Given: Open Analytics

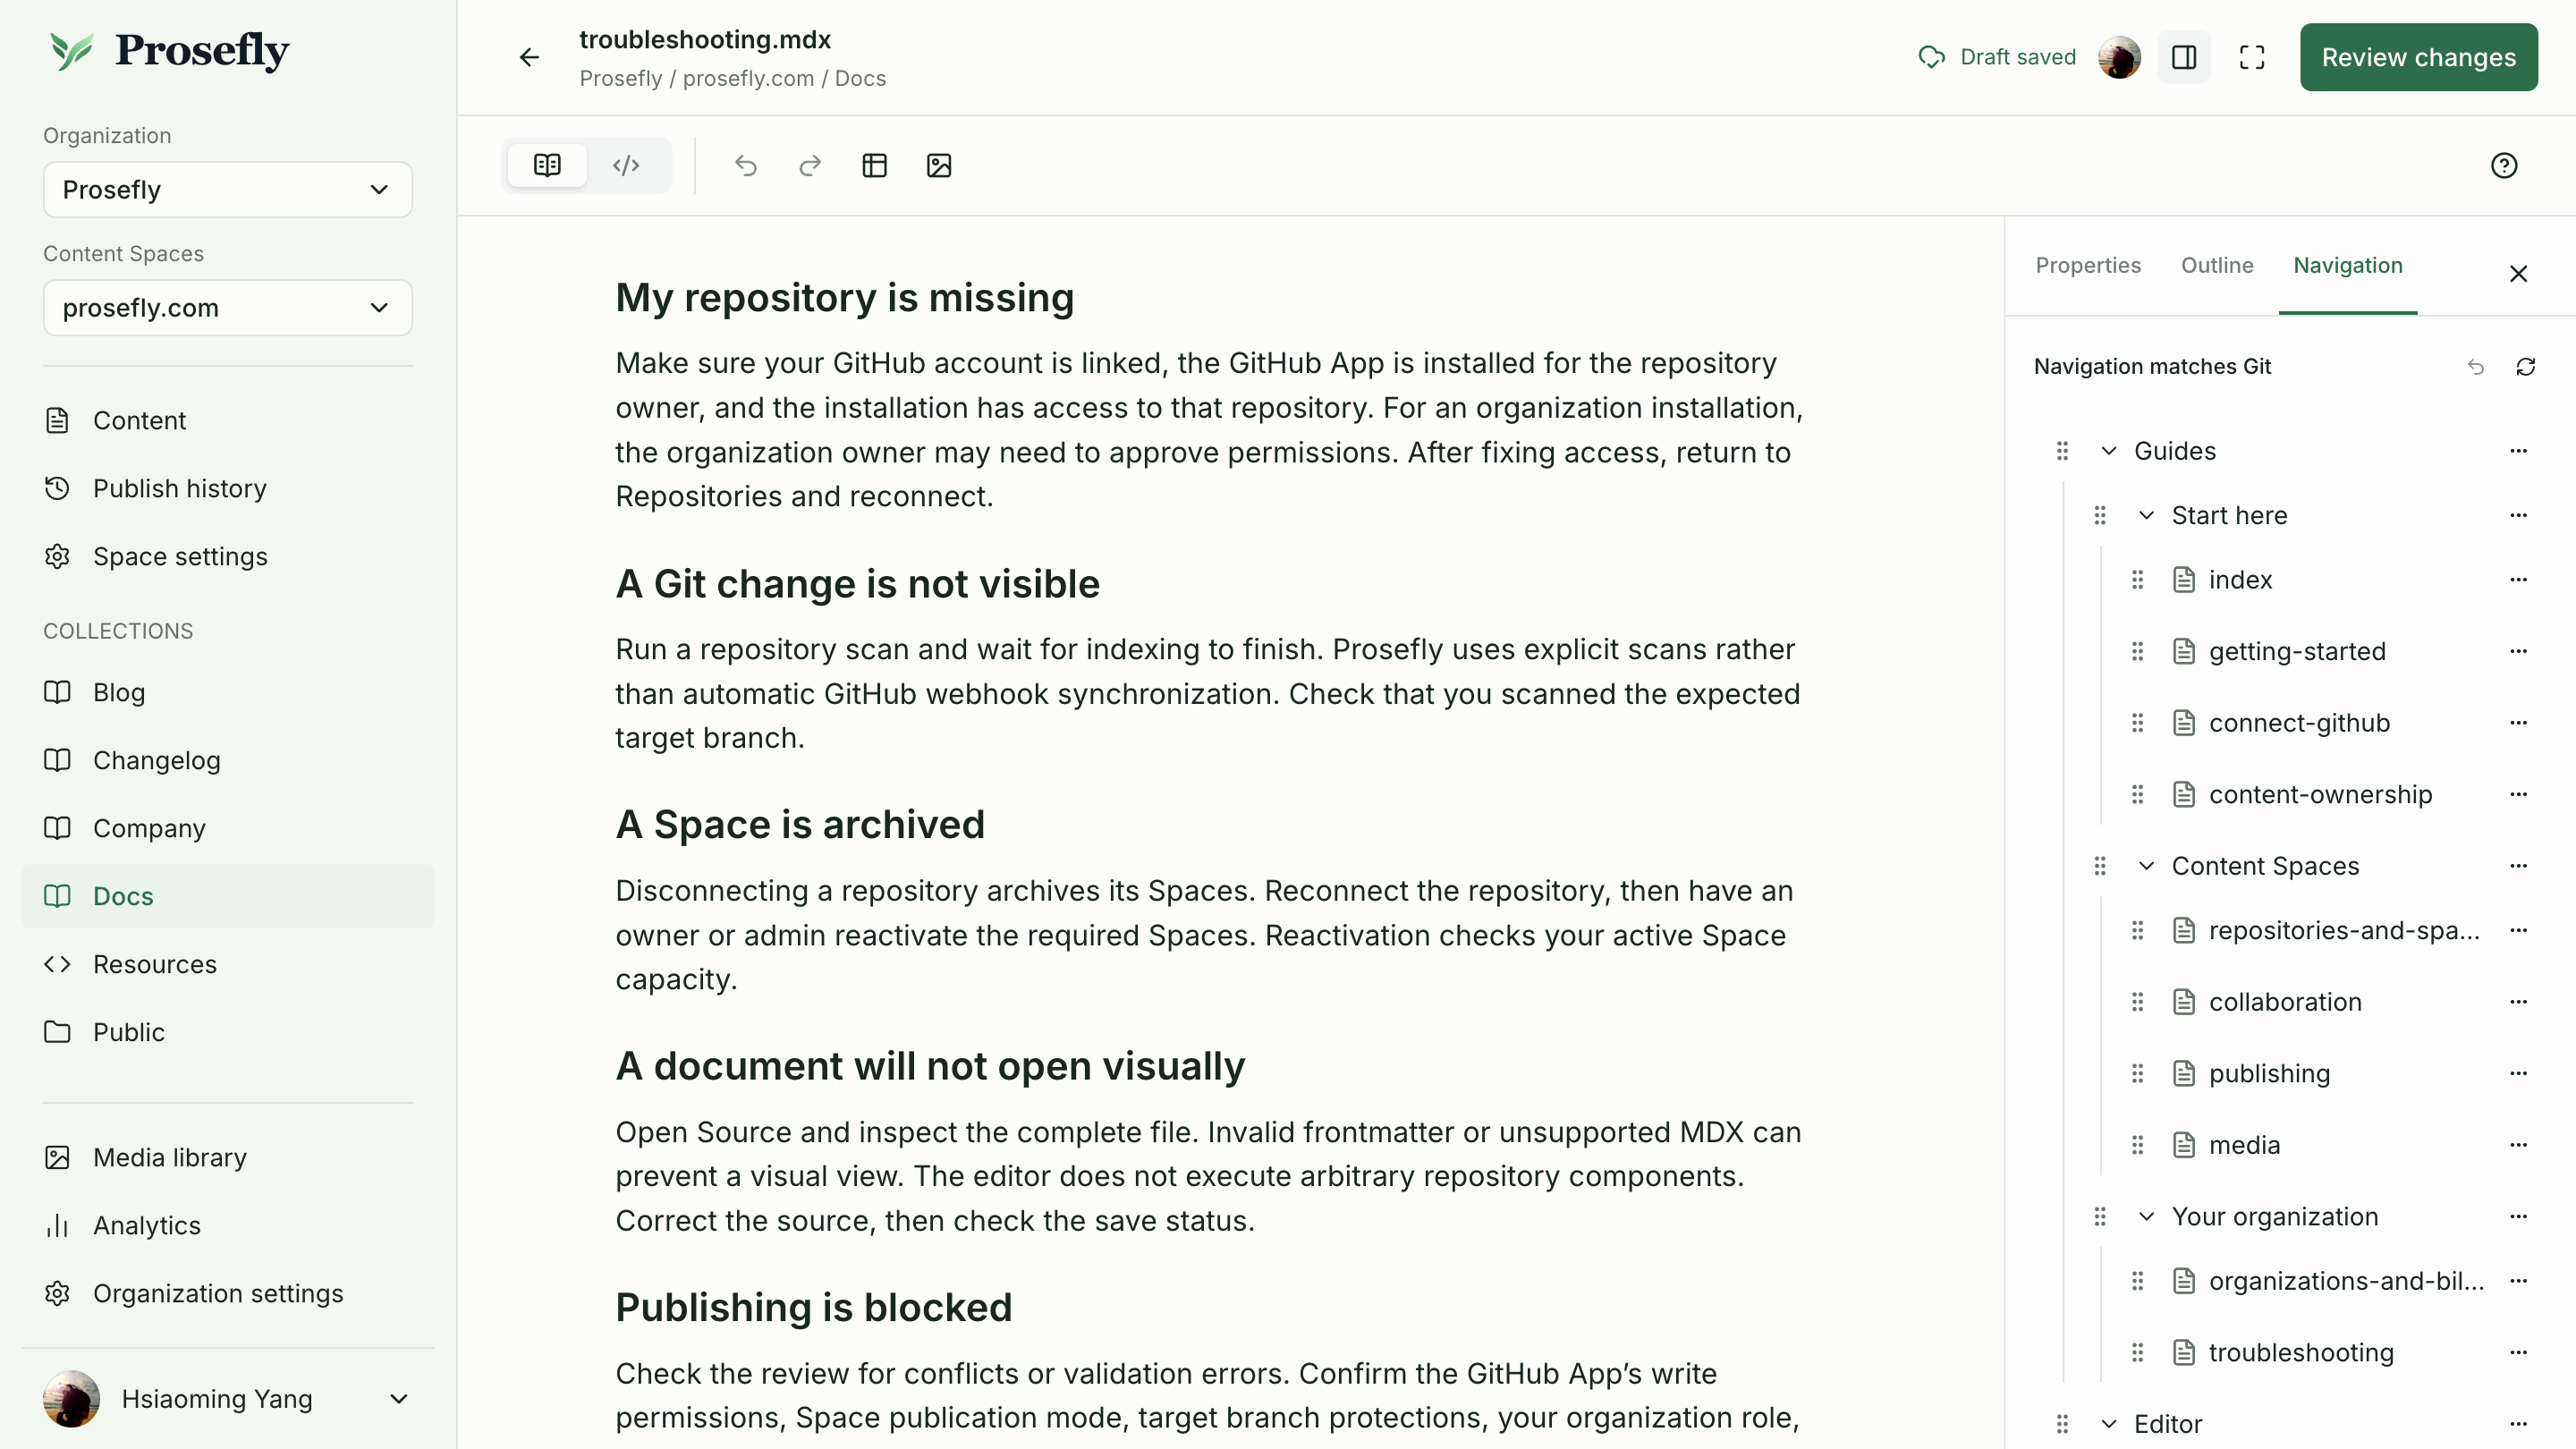Looking at the screenshot, I should (x=227, y=1225).
